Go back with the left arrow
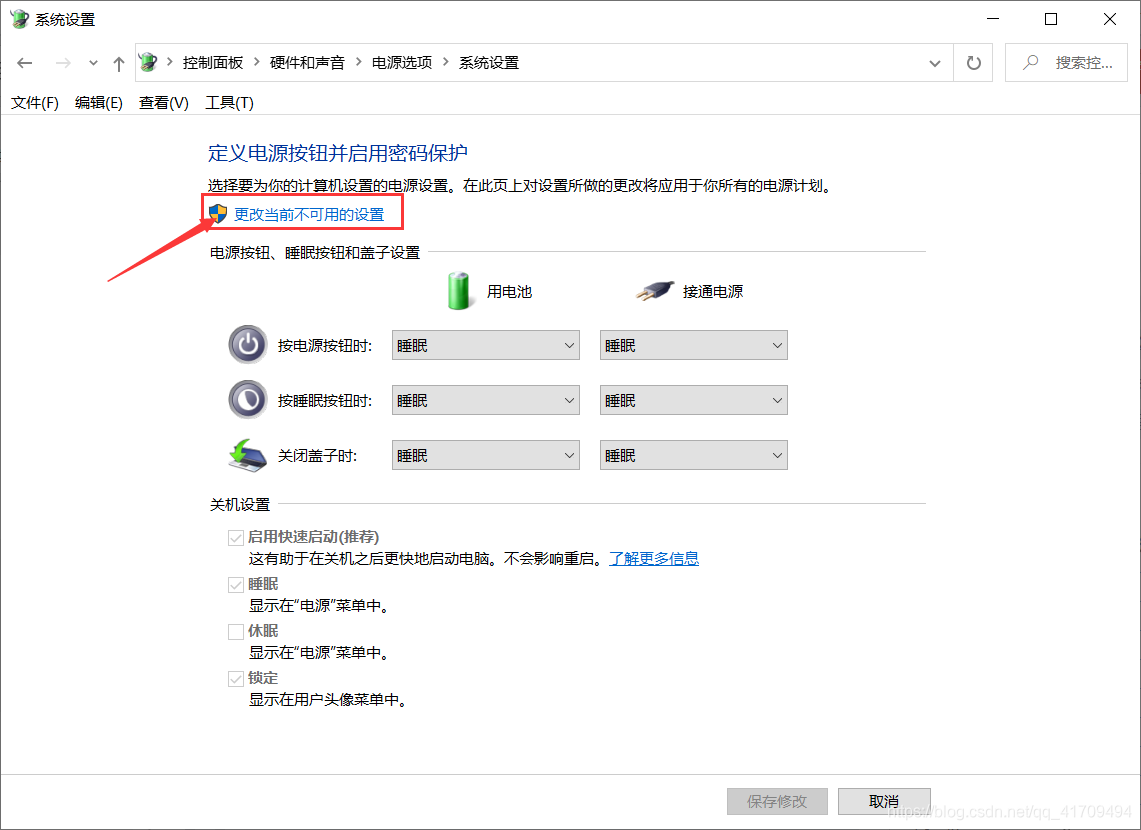The height and width of the screenshot is (830, 1141). tap(25, 63)
